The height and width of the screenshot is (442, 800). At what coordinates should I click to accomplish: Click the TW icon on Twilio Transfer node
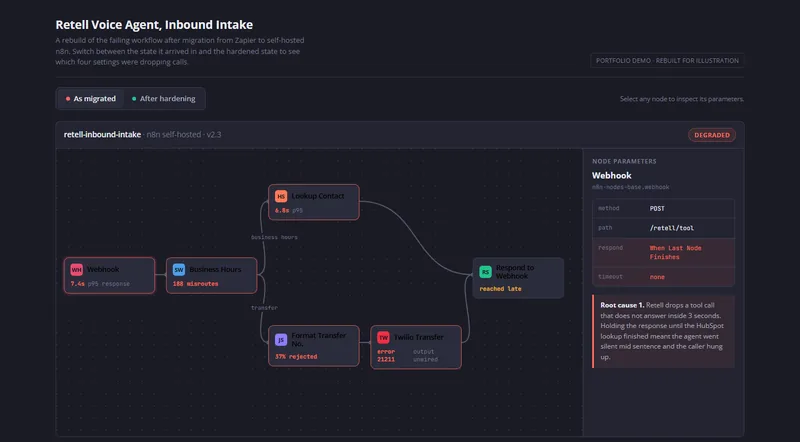coord(383,337)
